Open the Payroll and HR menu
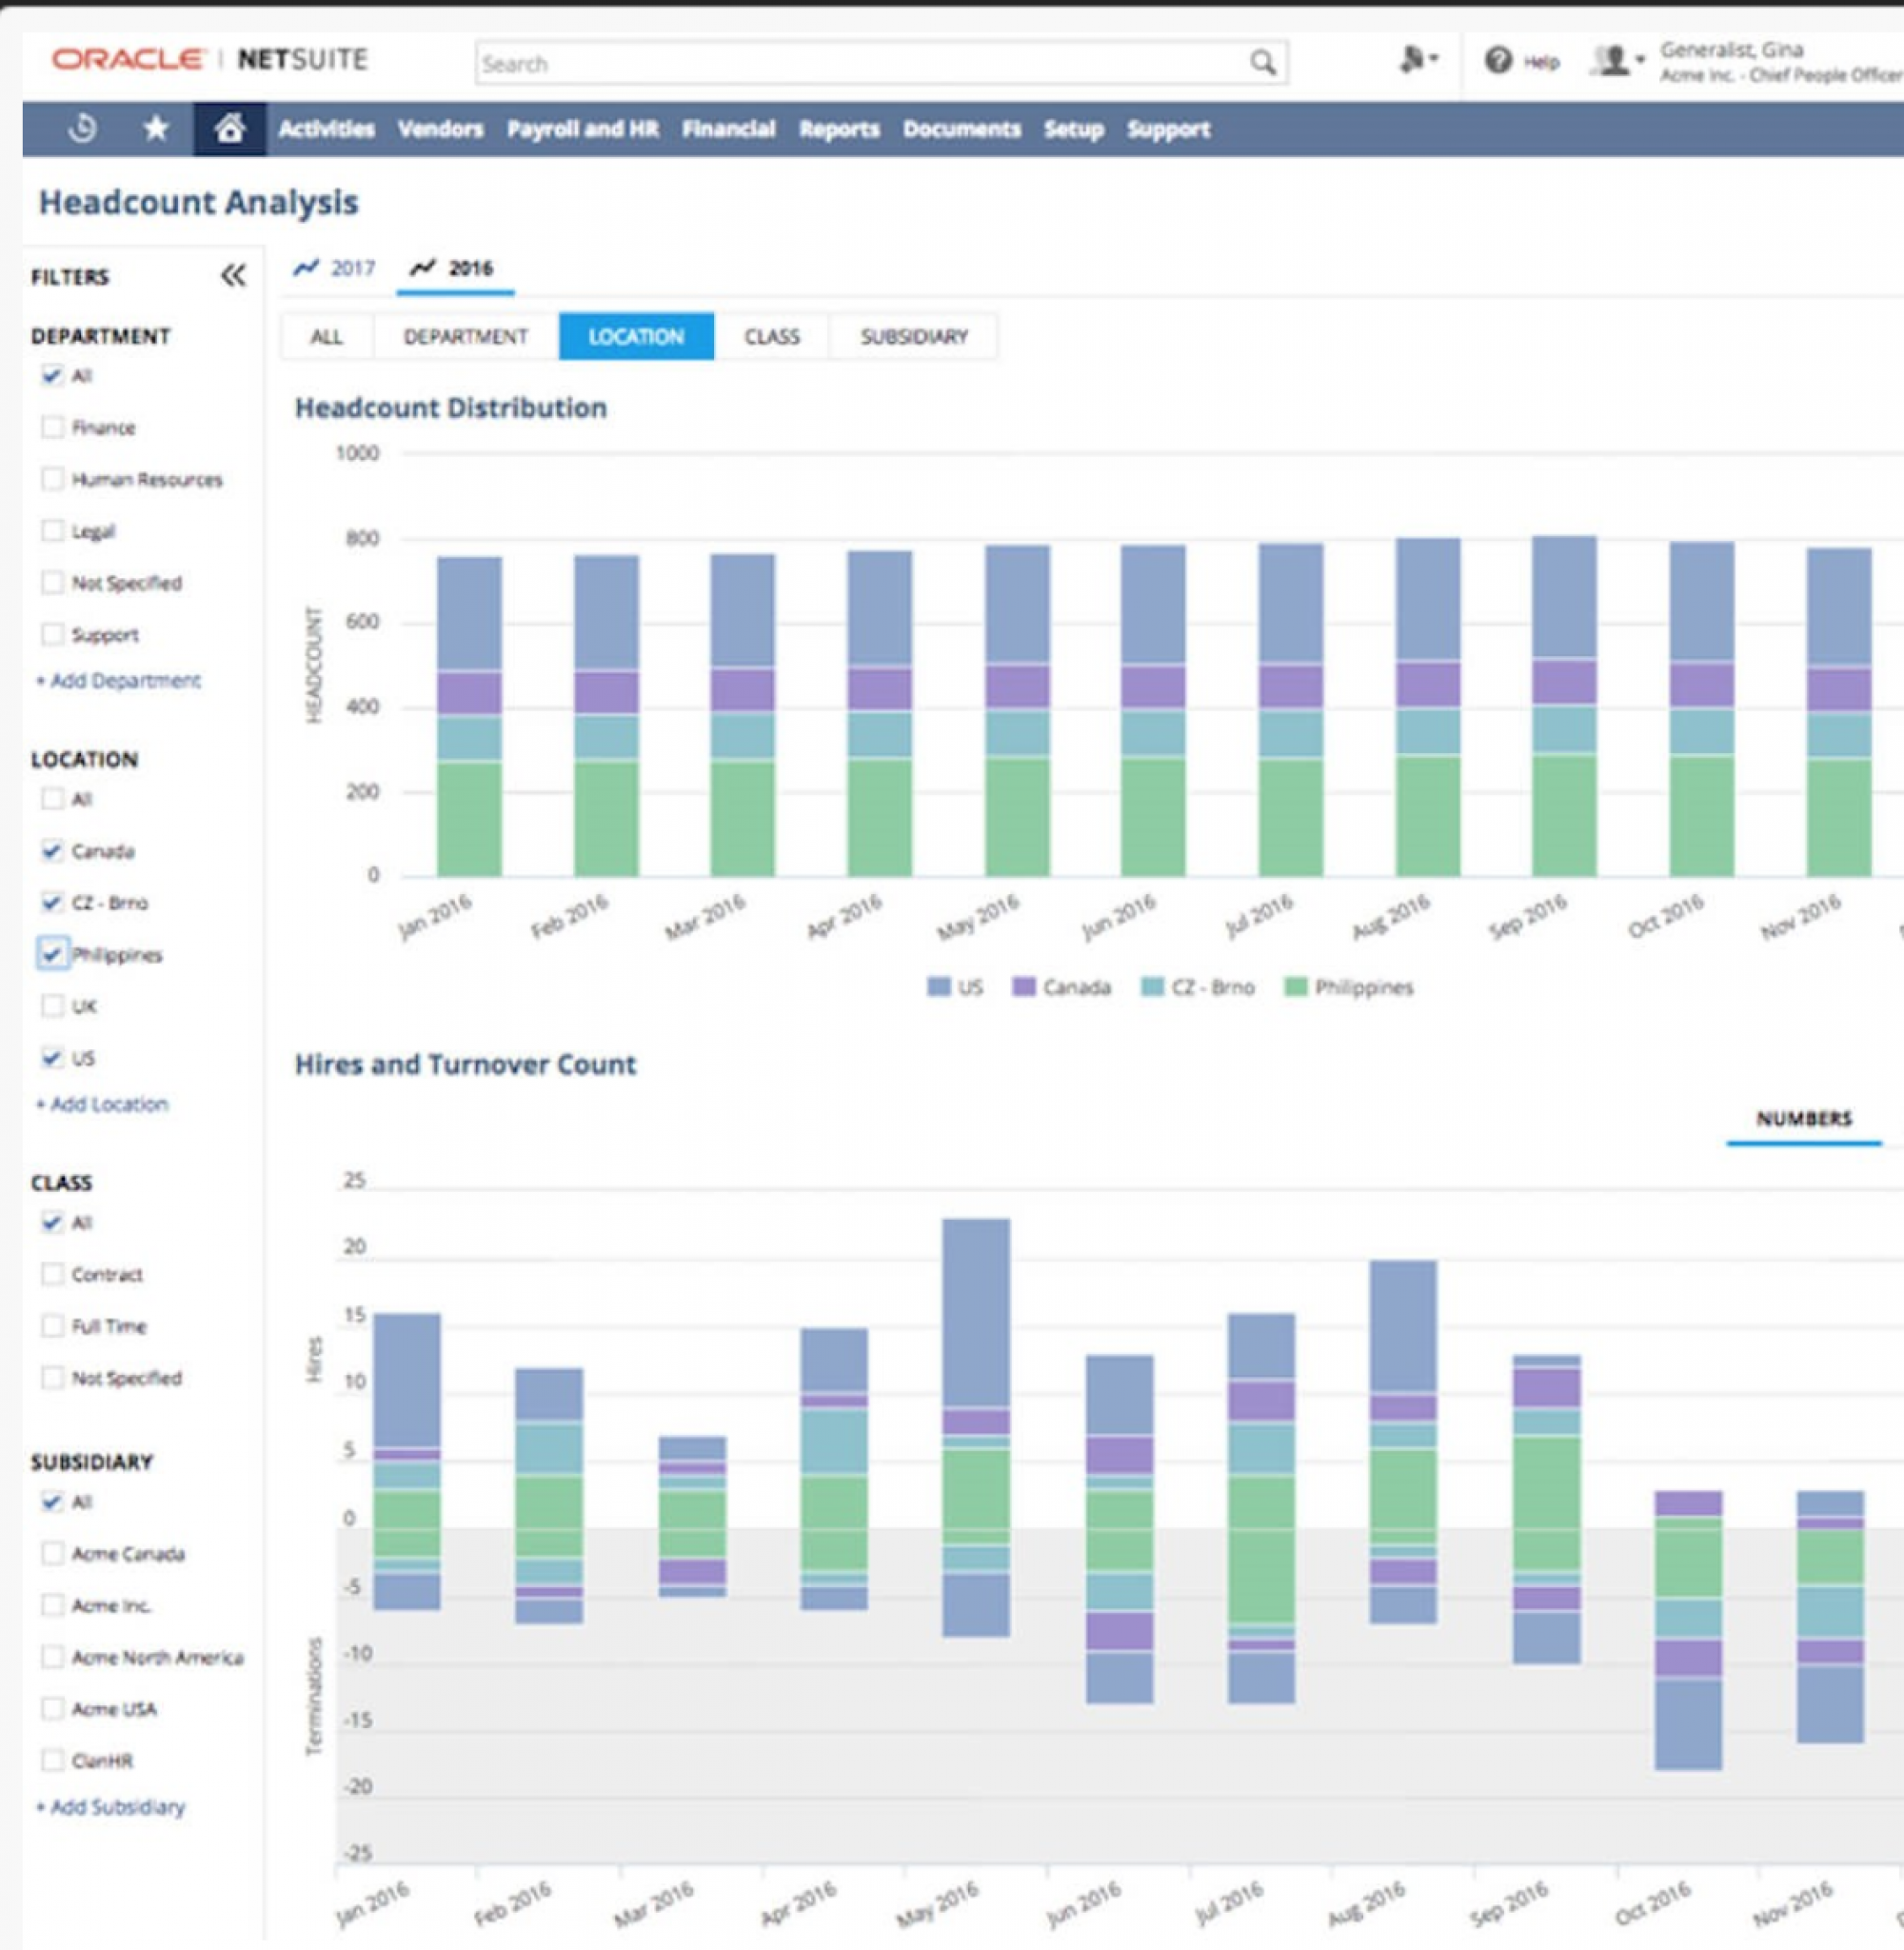Viewport: 1904px width, 1950px height. click(582, 129)
